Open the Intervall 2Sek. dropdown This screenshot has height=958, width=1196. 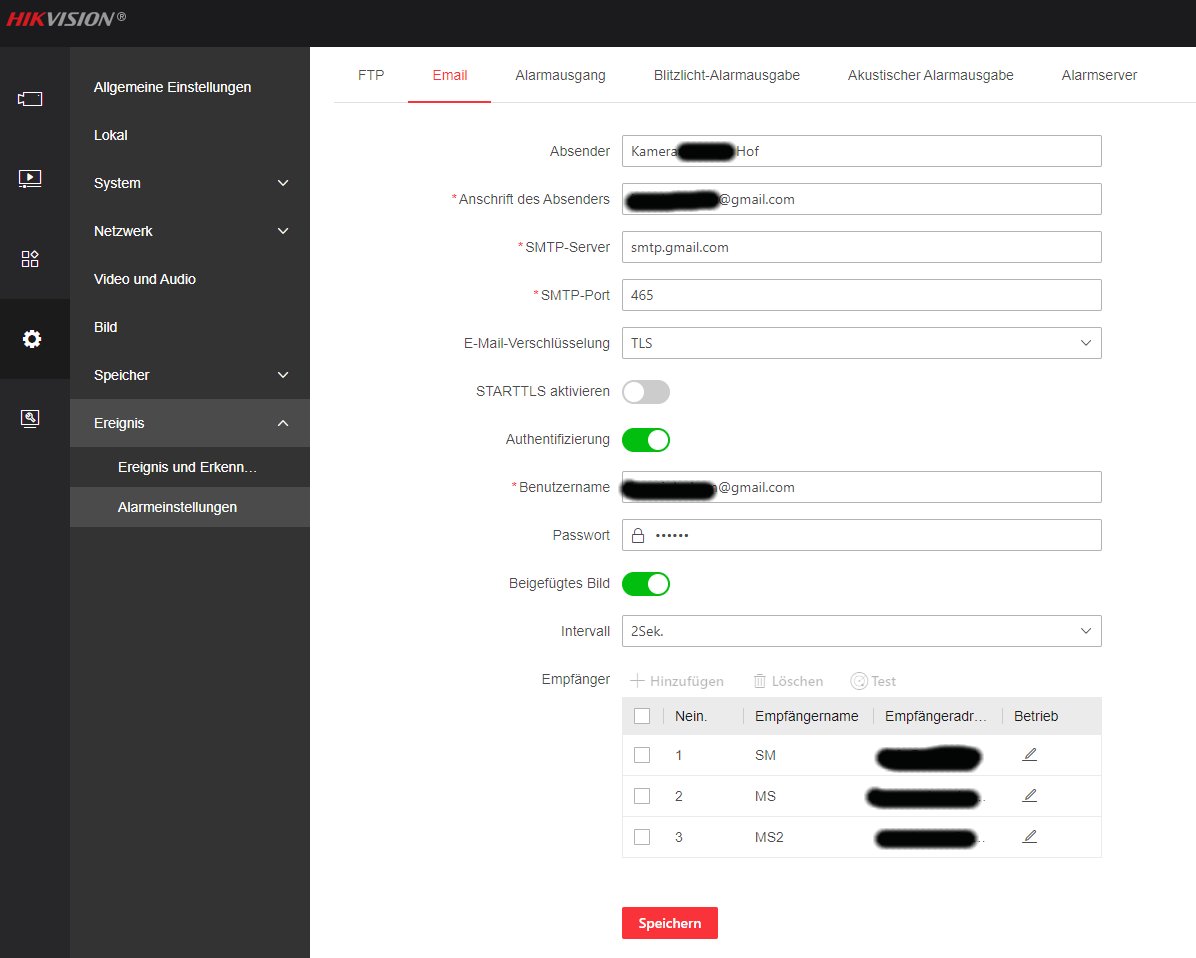click(x=862, y=632)
